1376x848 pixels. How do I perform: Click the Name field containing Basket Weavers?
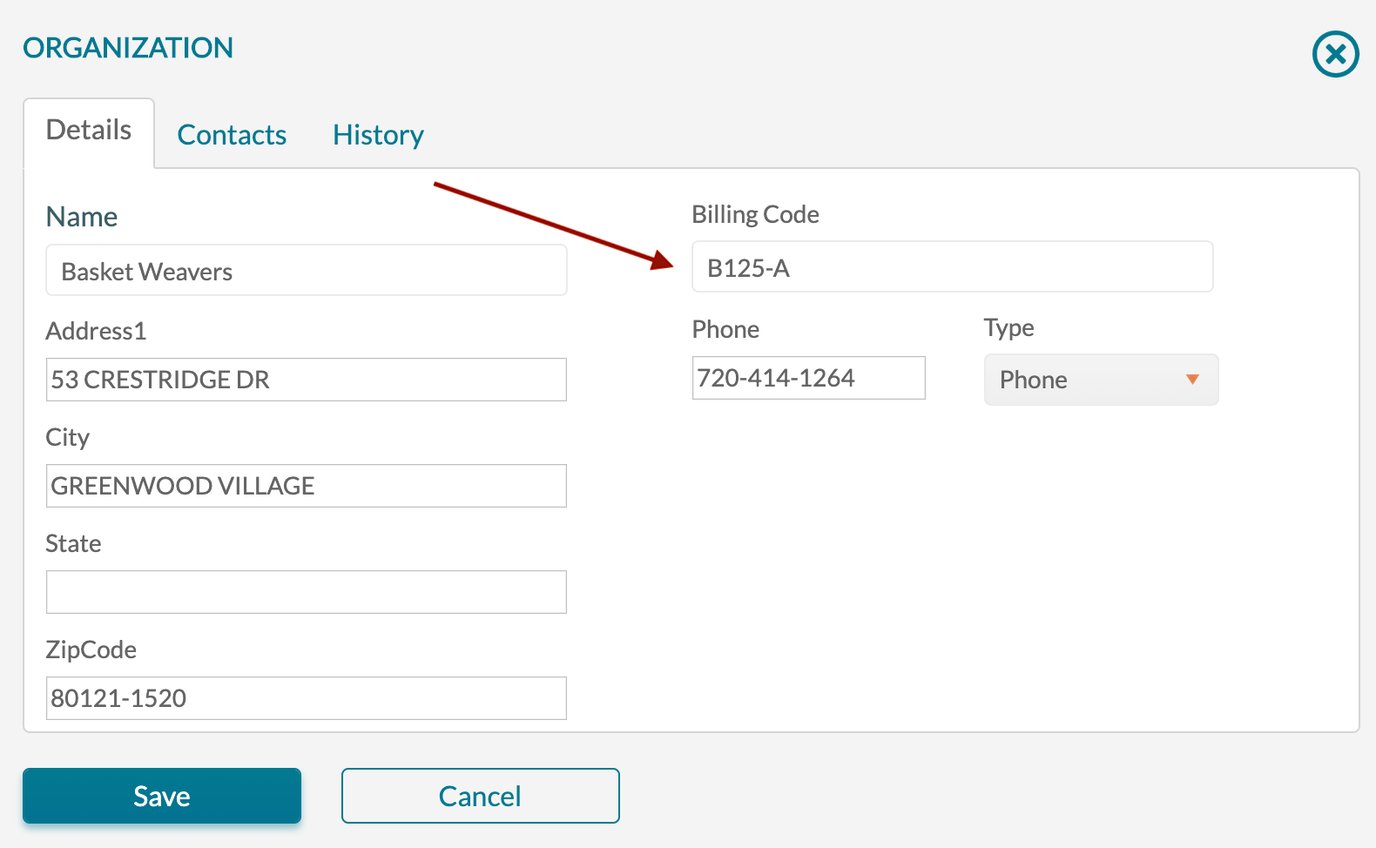click(x=305, y=270)
